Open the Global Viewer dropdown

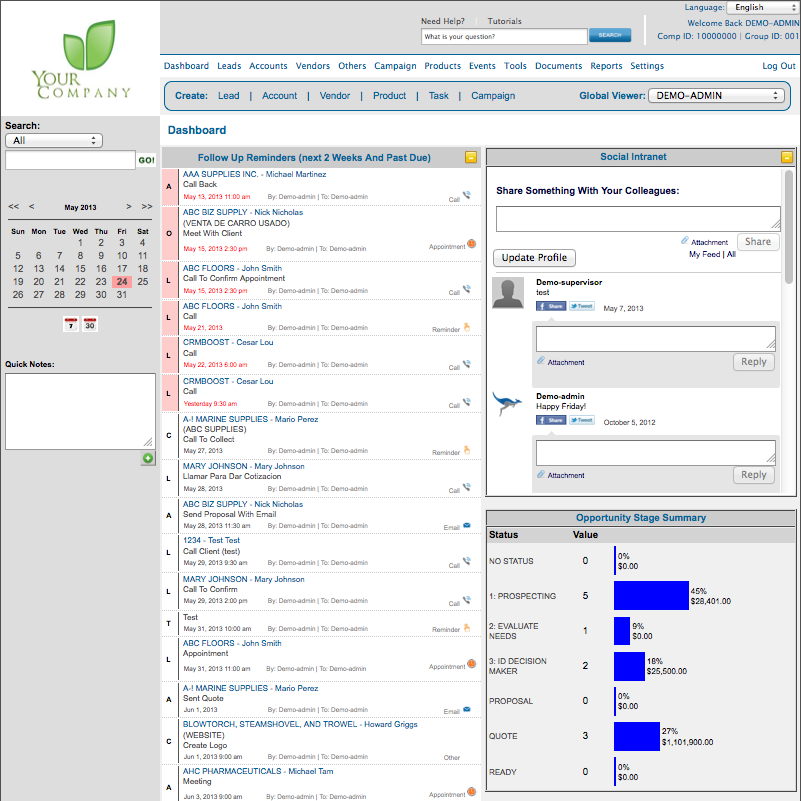[714, 96]
